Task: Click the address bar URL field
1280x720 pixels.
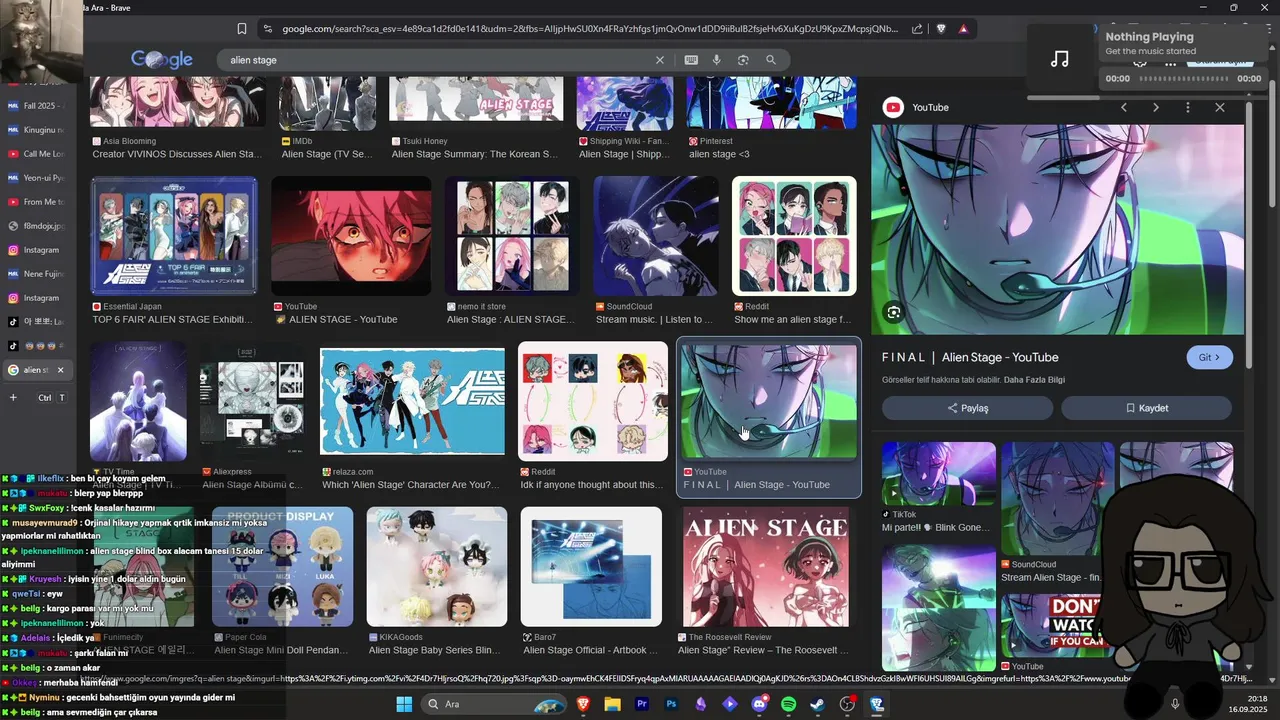Action: (x=590, y=29)
